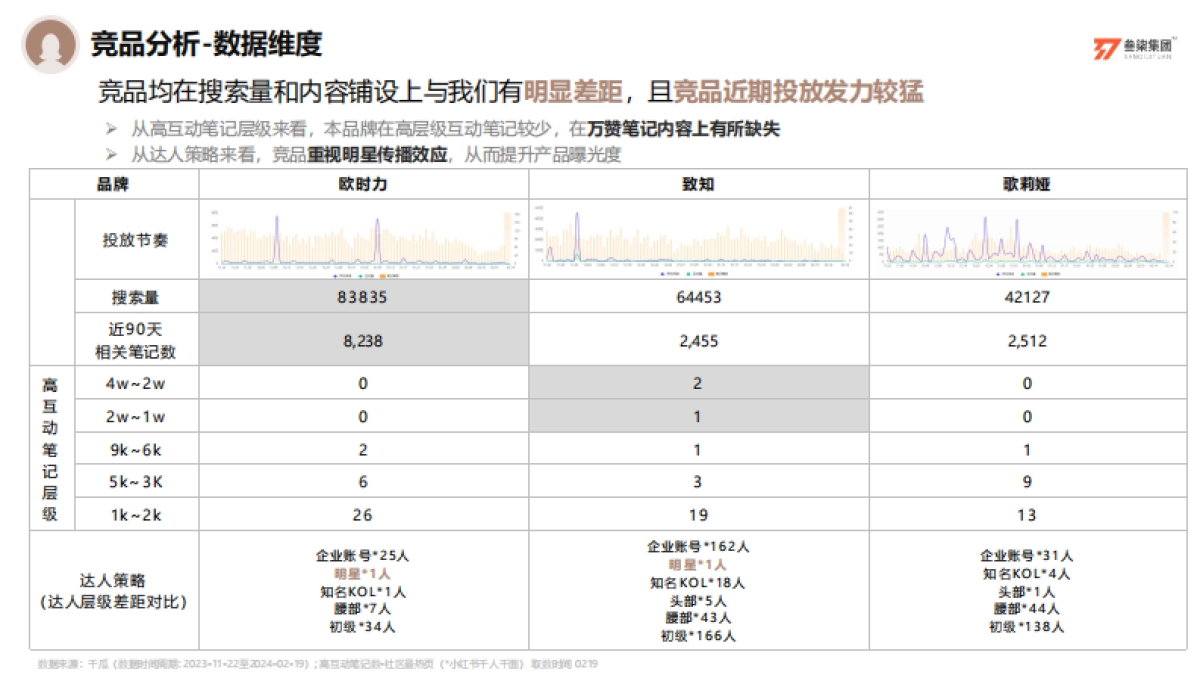Screen dimensions: 1200x675
Task: Click the circular avatar icon beside the slide title
Action: click(x=52, y=44)
